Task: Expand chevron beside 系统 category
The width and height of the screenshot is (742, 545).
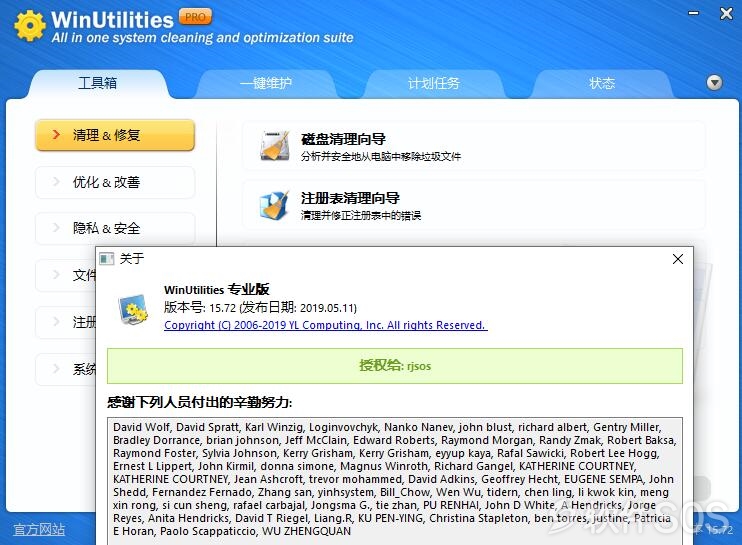Action: coord(56,368)
